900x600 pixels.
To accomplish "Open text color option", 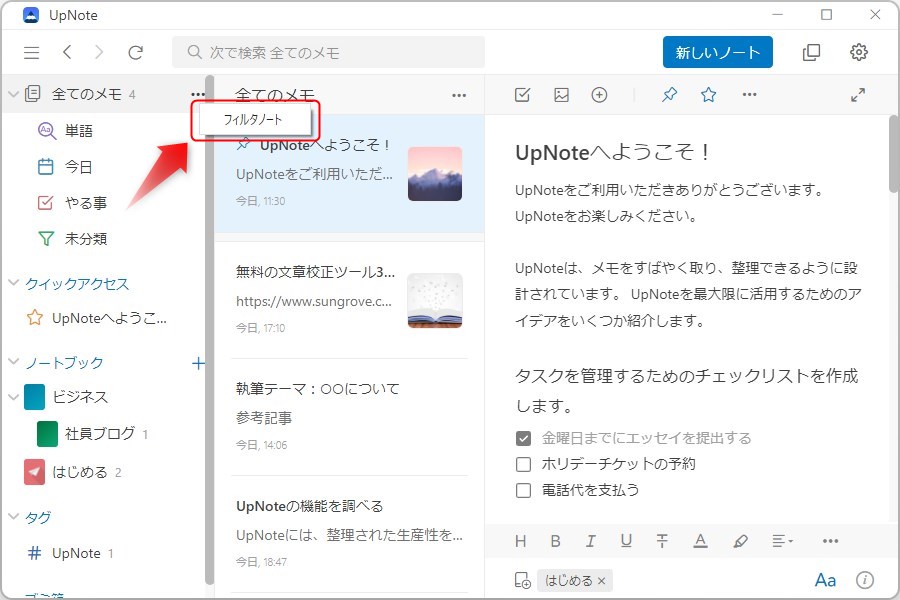I will (x=700, y=541).
